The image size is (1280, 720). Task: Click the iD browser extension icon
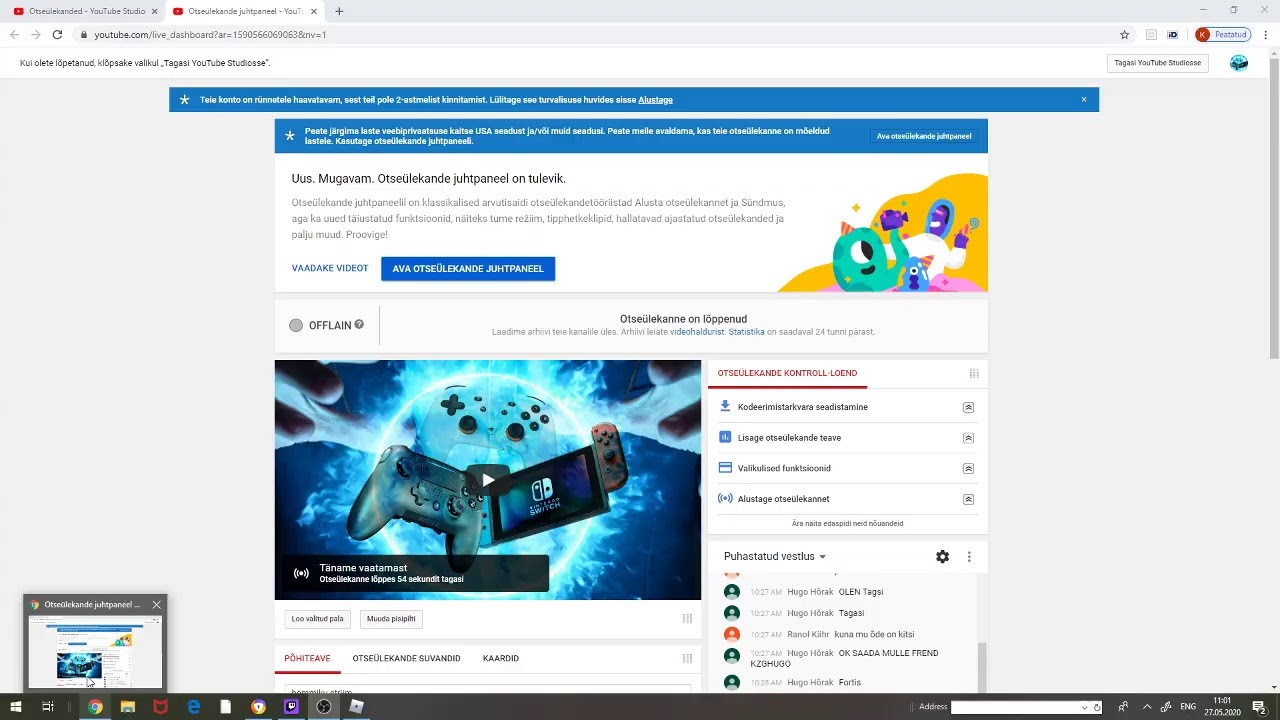pyautogui.click(x=1173, y=34)
